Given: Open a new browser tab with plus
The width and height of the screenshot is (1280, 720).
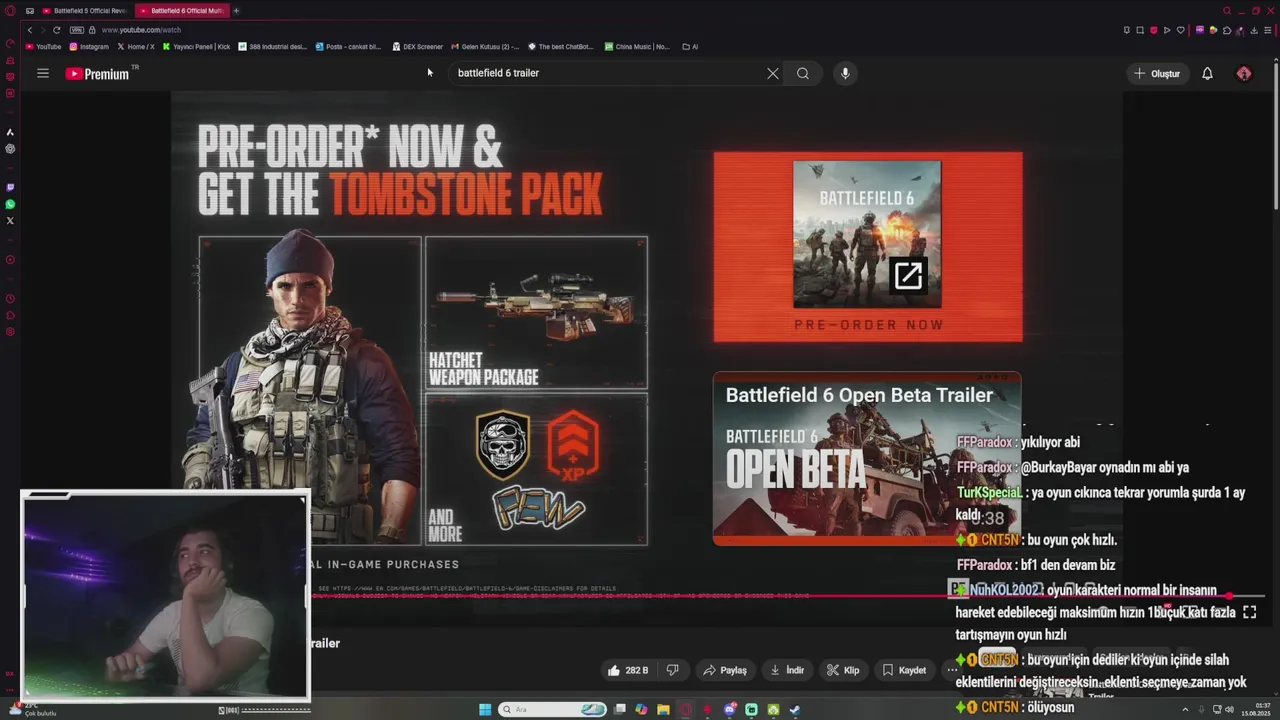Looking at the screenshot, I should (x=236, y=11).
